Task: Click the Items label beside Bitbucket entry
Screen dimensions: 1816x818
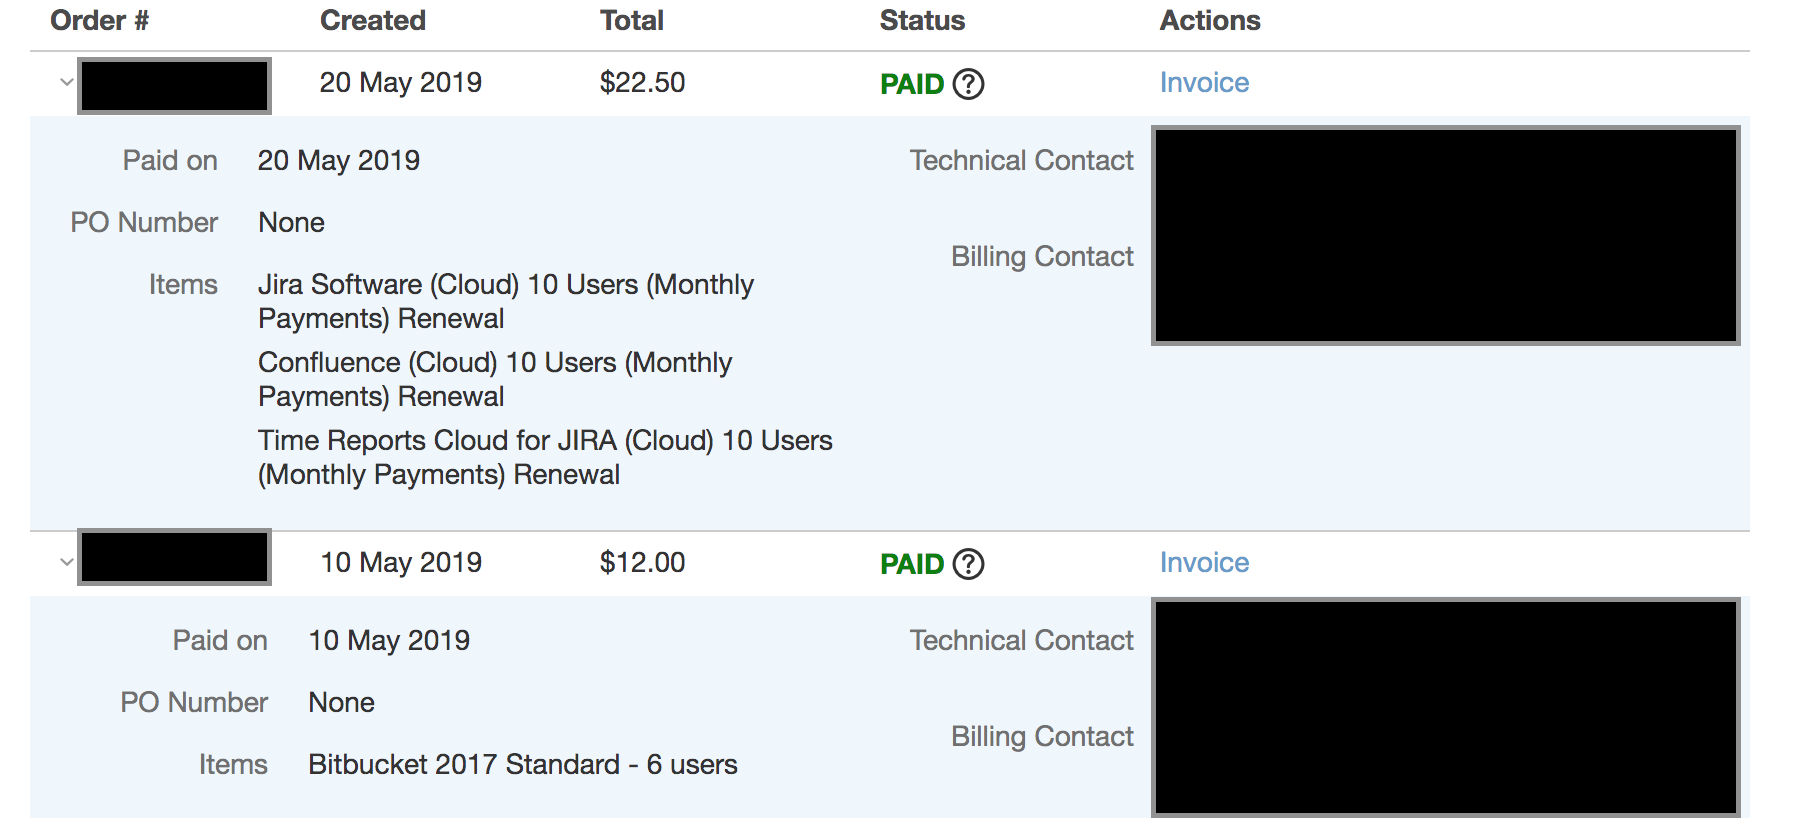Action: pos(233,765)
